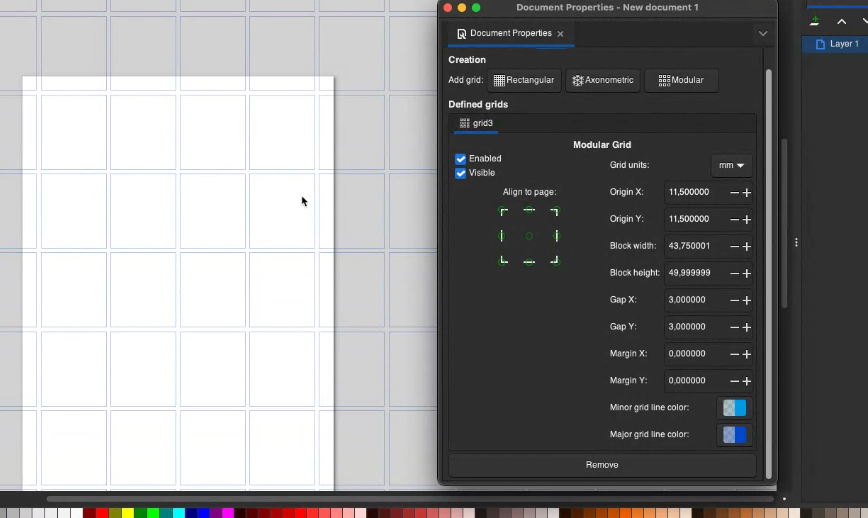Expand the dialog panel chevron menu
868x518 pixels.
(763, 34)
